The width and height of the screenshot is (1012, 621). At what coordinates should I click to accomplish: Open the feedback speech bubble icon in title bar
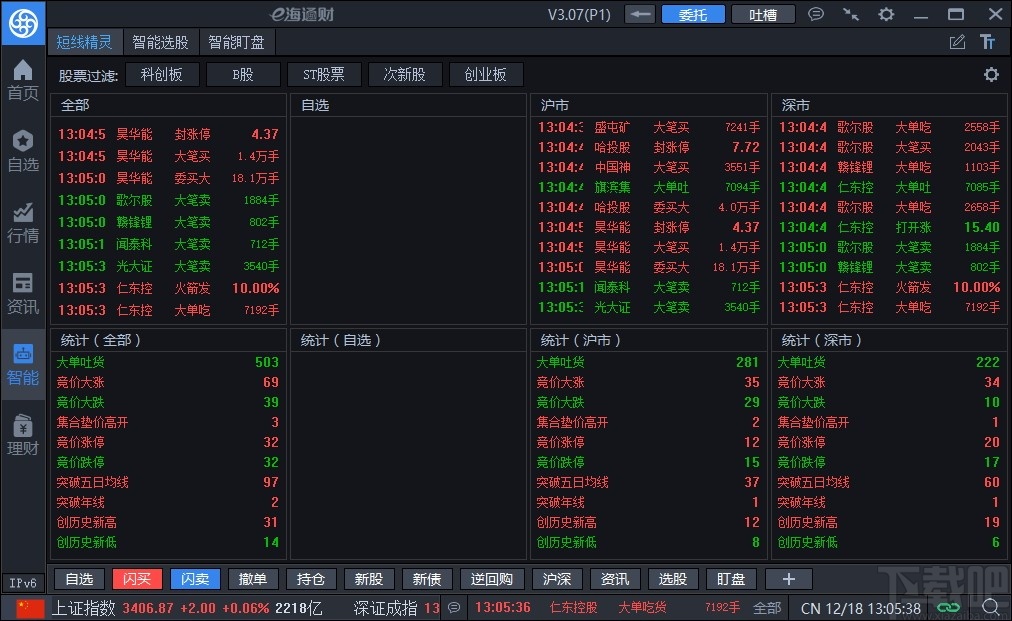[816, 13]
